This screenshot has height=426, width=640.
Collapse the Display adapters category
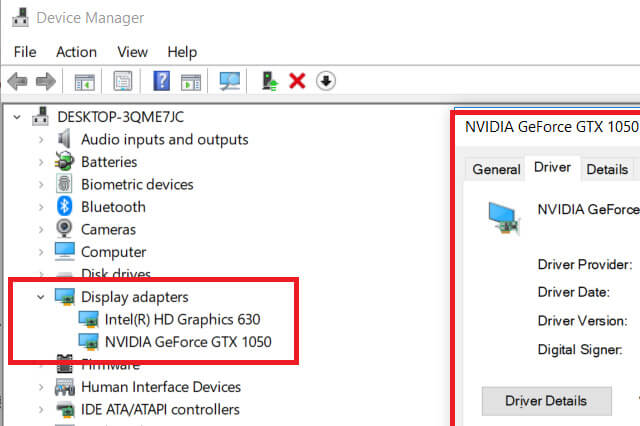point(41,297)
